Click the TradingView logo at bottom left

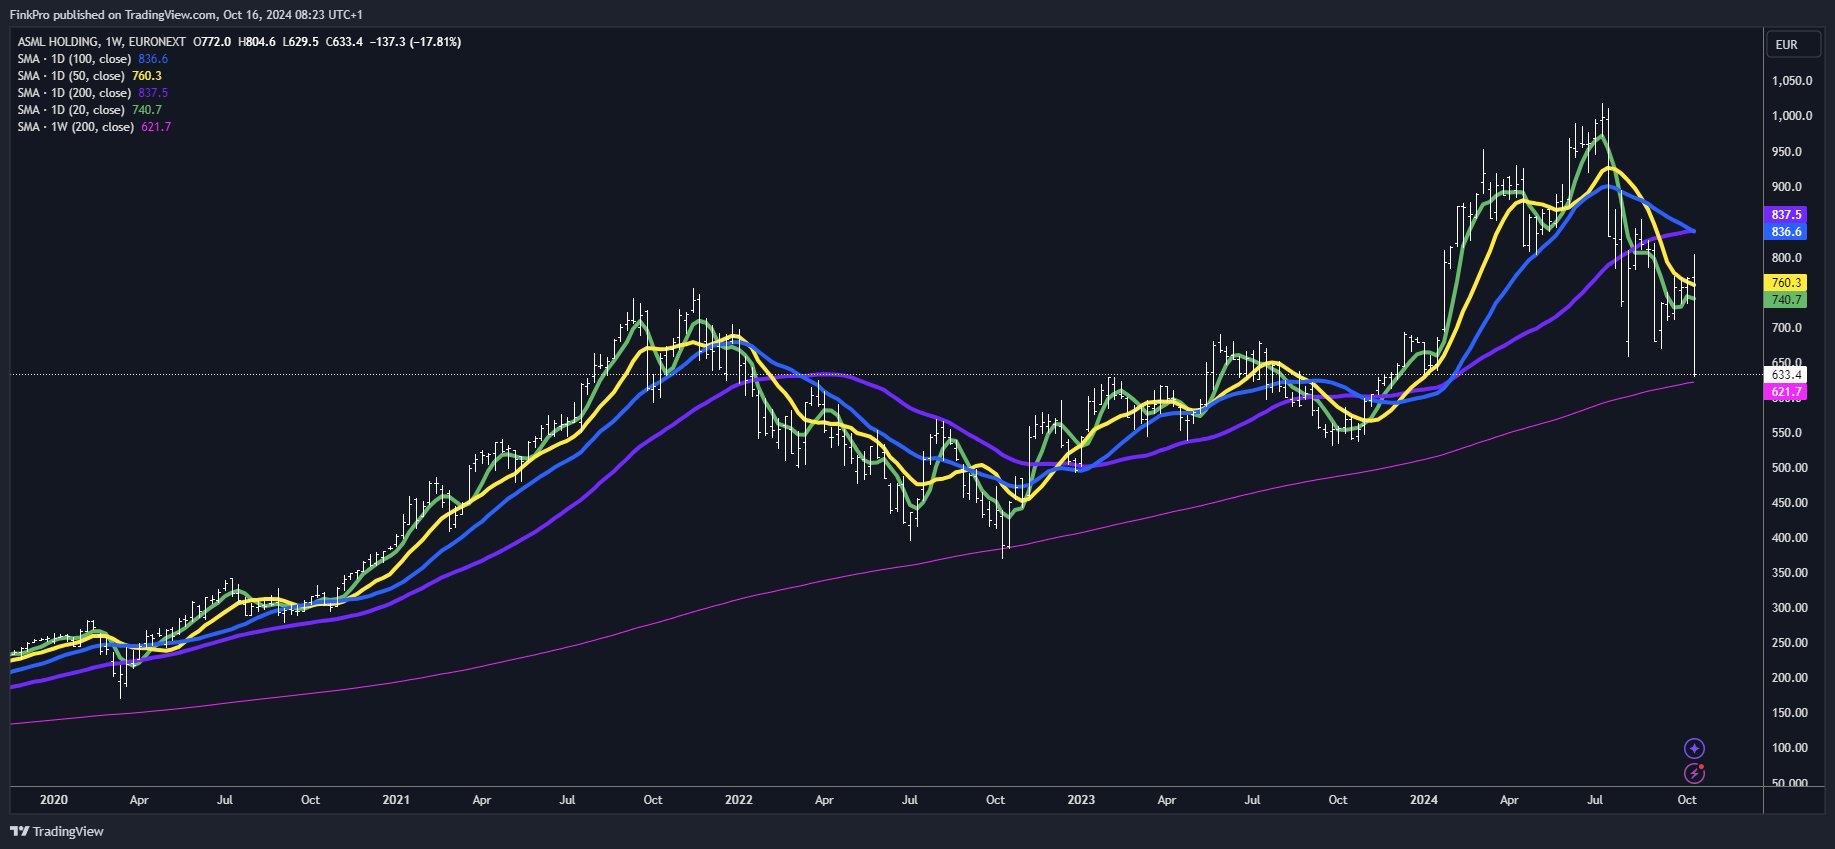coord(57,831)
